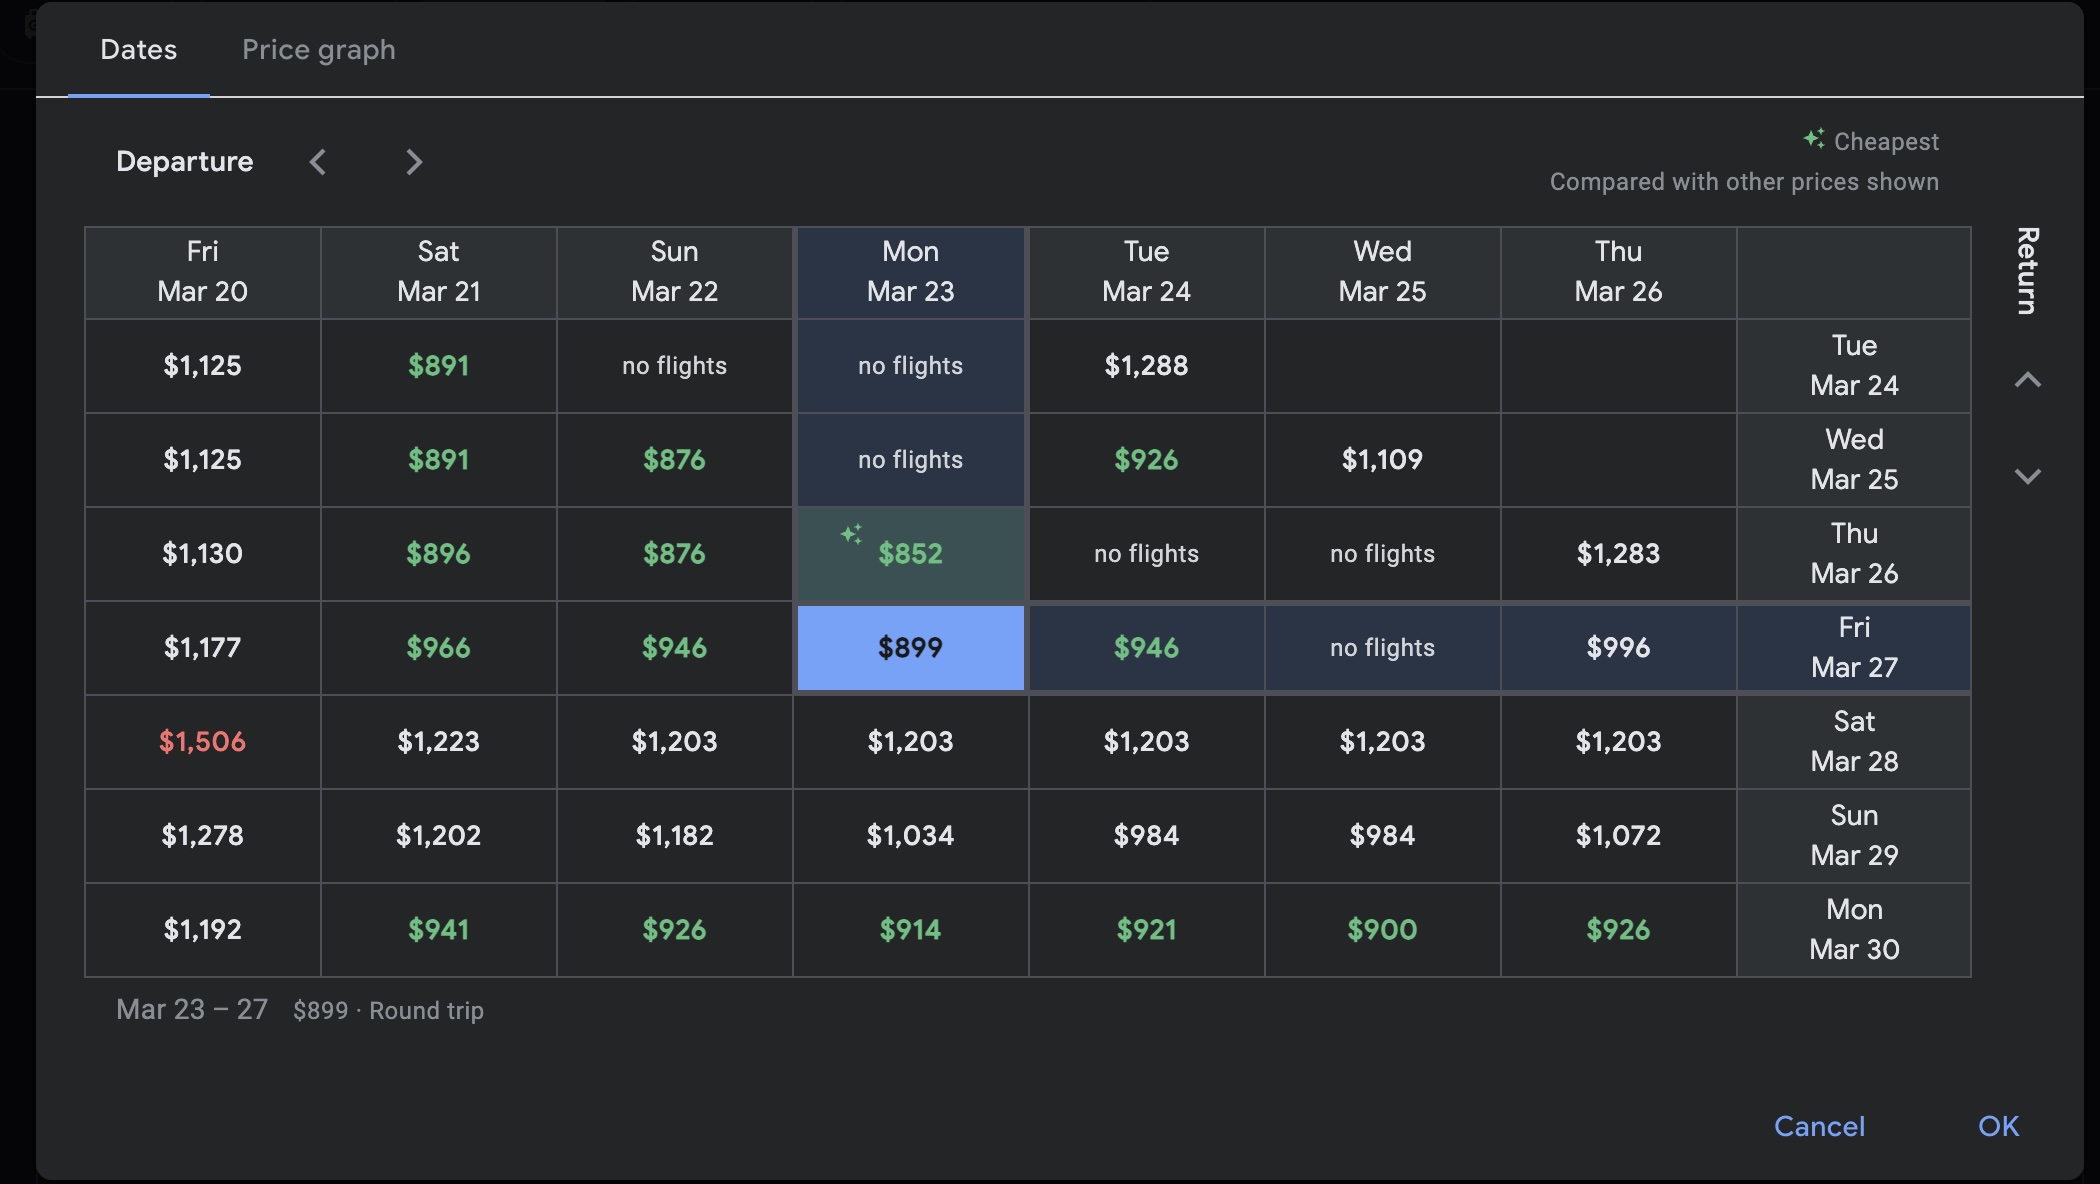2100x1184 pixels.
Task: Select the $891 fare for Sat Mar 21
Action: click(439, 366)
